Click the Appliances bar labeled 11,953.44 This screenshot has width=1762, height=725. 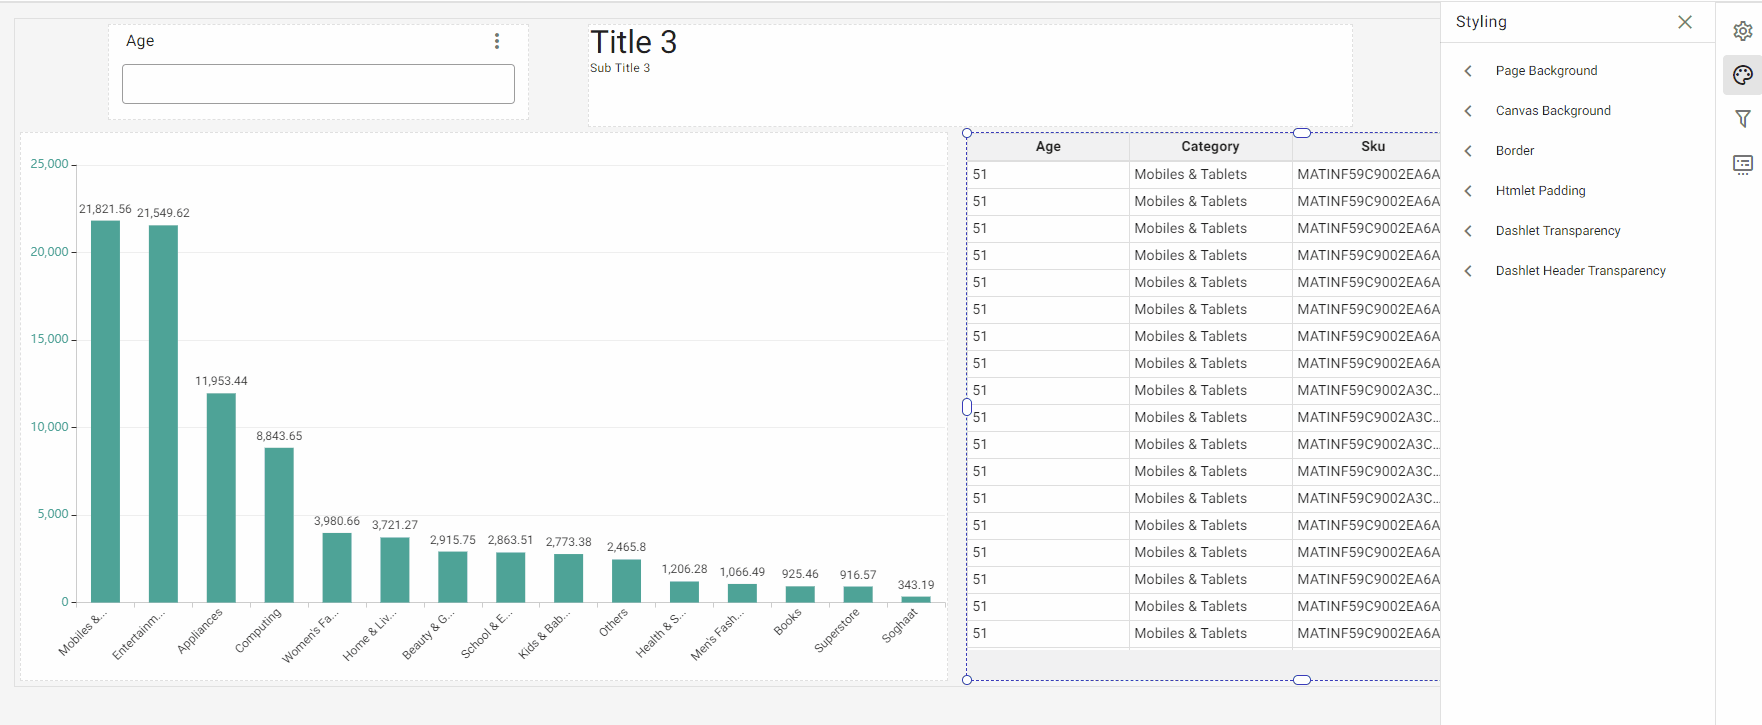pos(221,498)
